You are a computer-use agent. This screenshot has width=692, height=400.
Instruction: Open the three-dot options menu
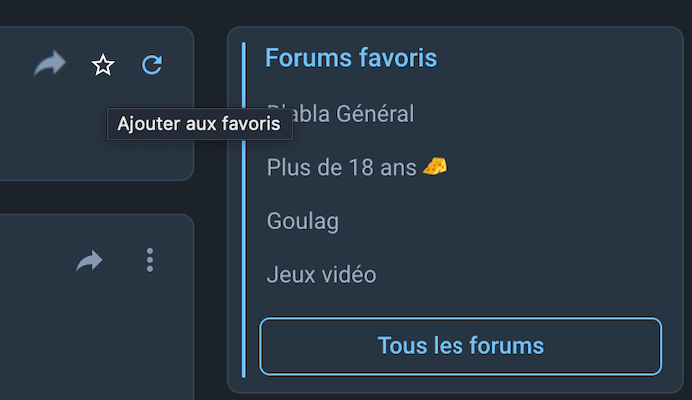[150, 260]
